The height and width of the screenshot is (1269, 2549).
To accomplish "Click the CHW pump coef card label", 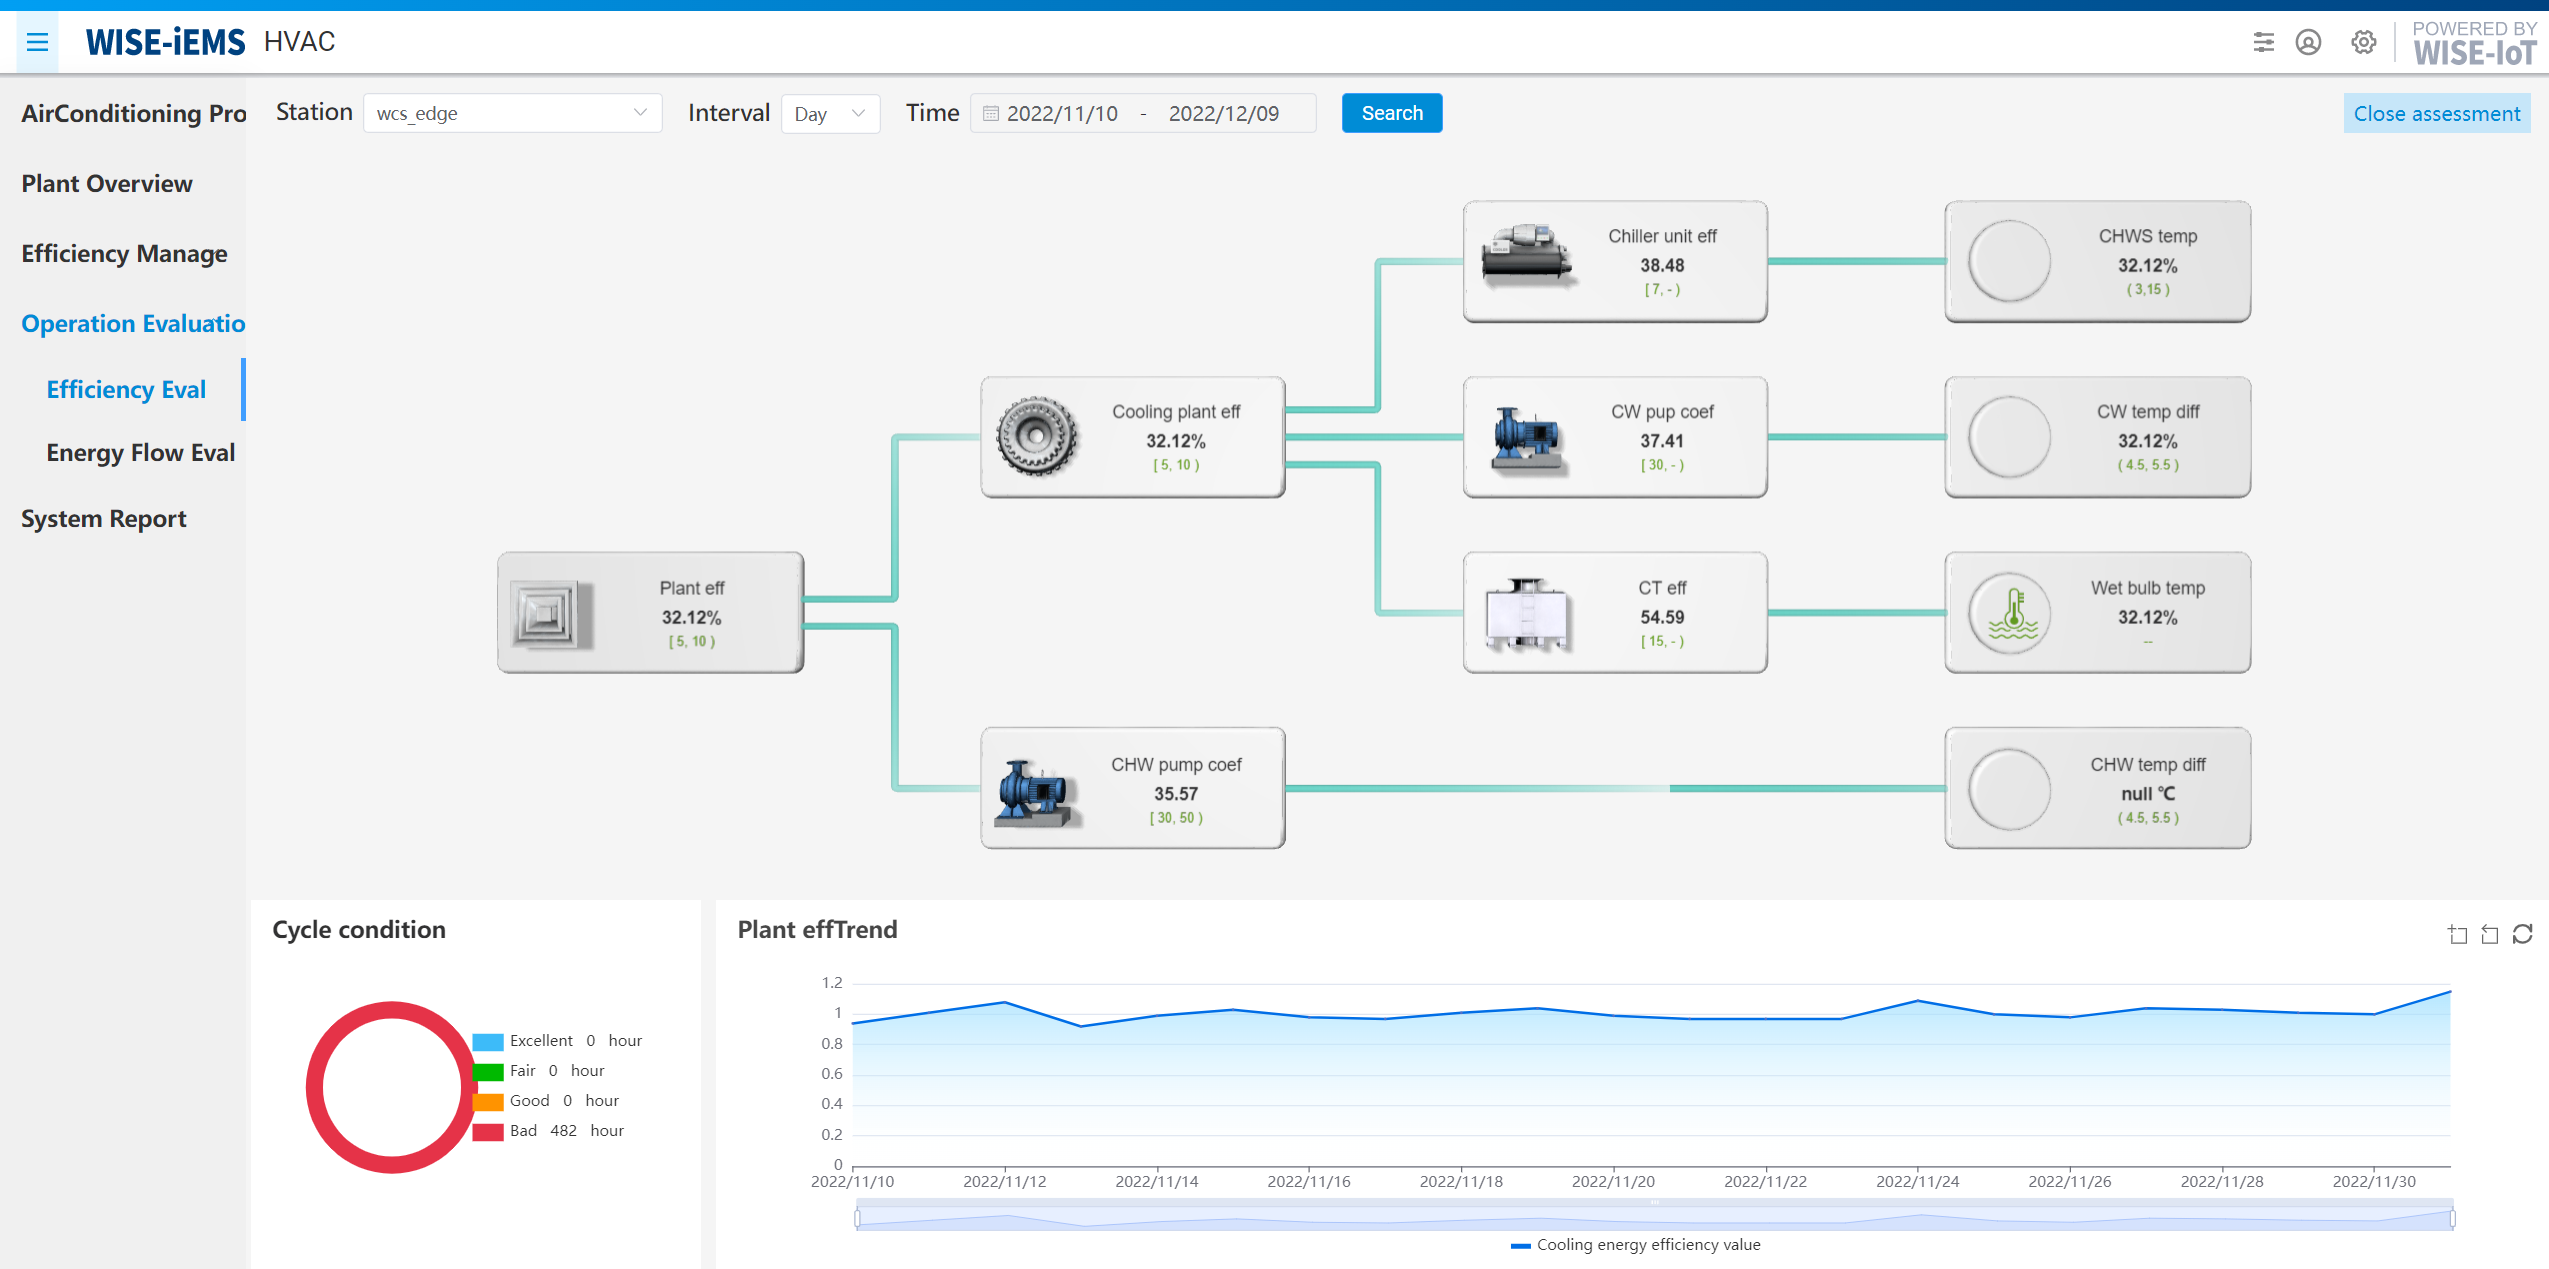I will point(1176,765).
